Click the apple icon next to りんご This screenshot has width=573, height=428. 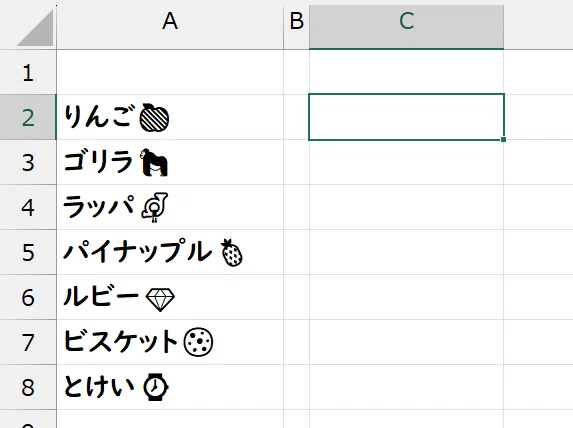pyautogui.click(x=154, y=117)
